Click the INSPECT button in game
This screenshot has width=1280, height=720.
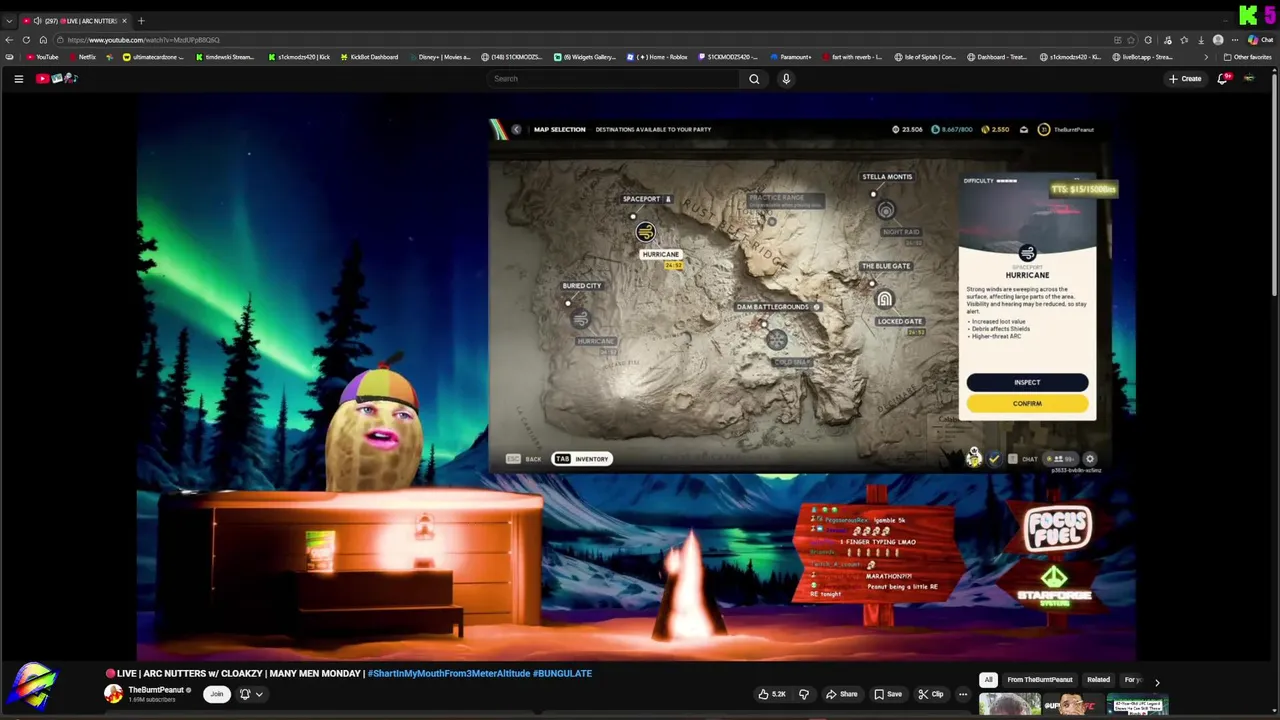click(1027, 382)
